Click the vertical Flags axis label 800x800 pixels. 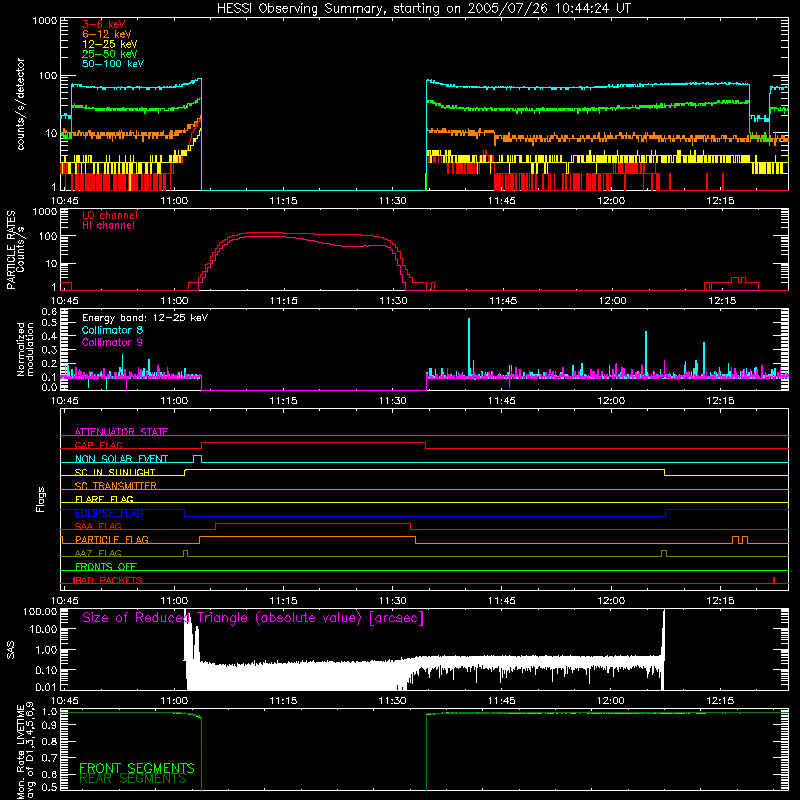(x=41, y=500)
